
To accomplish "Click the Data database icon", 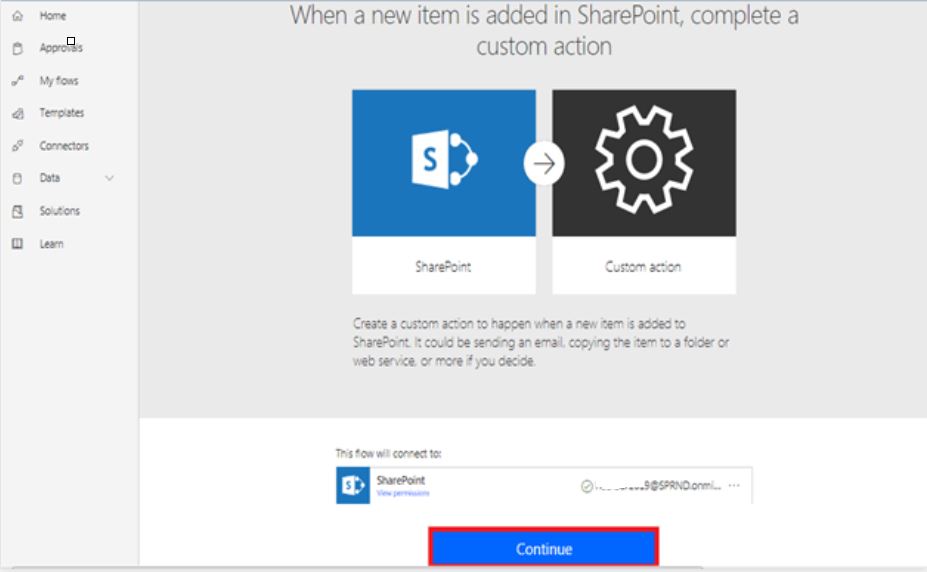I will (x=18, y=178).
